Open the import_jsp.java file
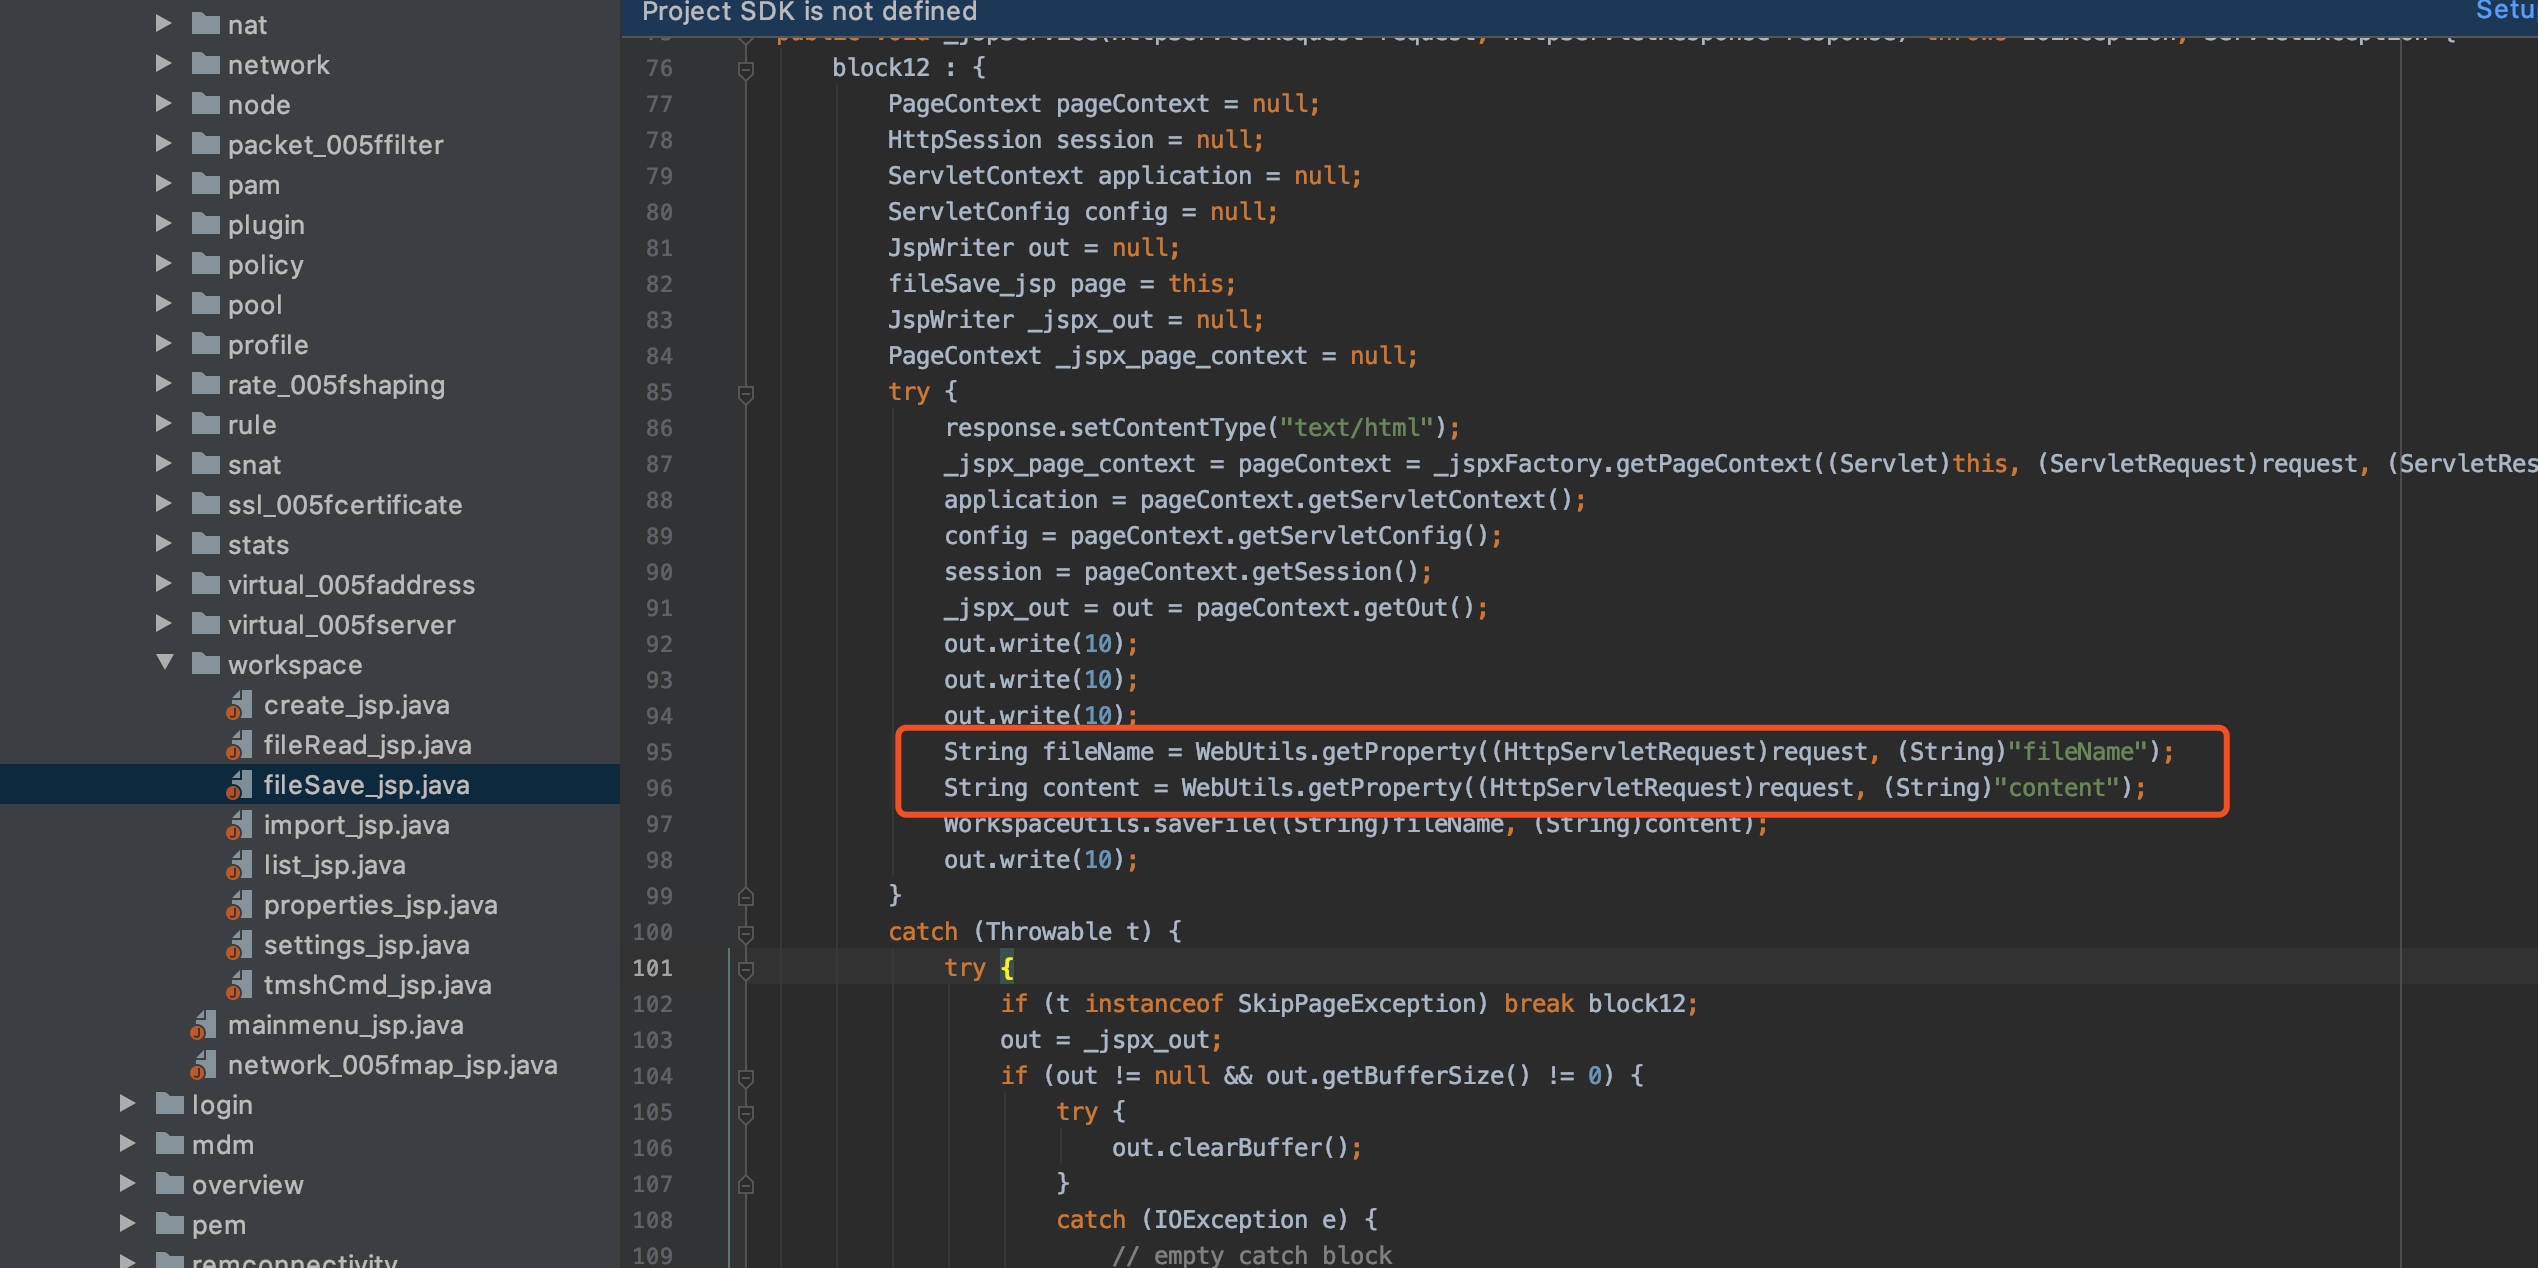Viewport: 2538px width, 1268px height. pyautogui.click(x=356, y=825)
